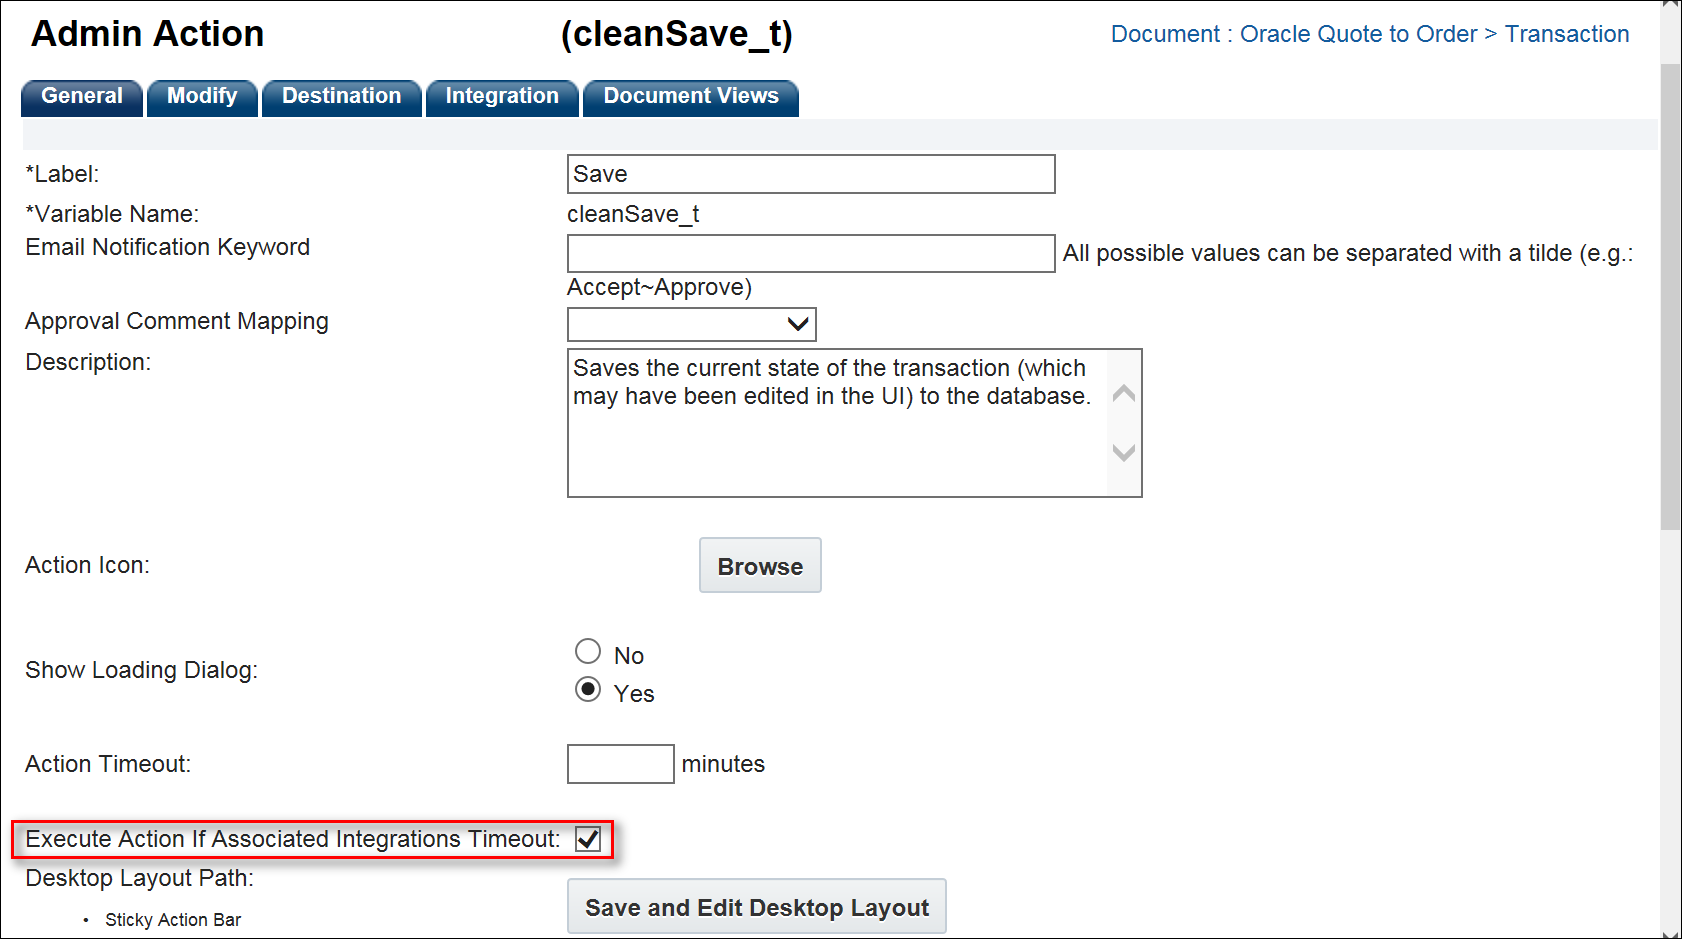
Task: Uncheck Execute Action If Associated Integrations Timeout
Action: (588, 839)
